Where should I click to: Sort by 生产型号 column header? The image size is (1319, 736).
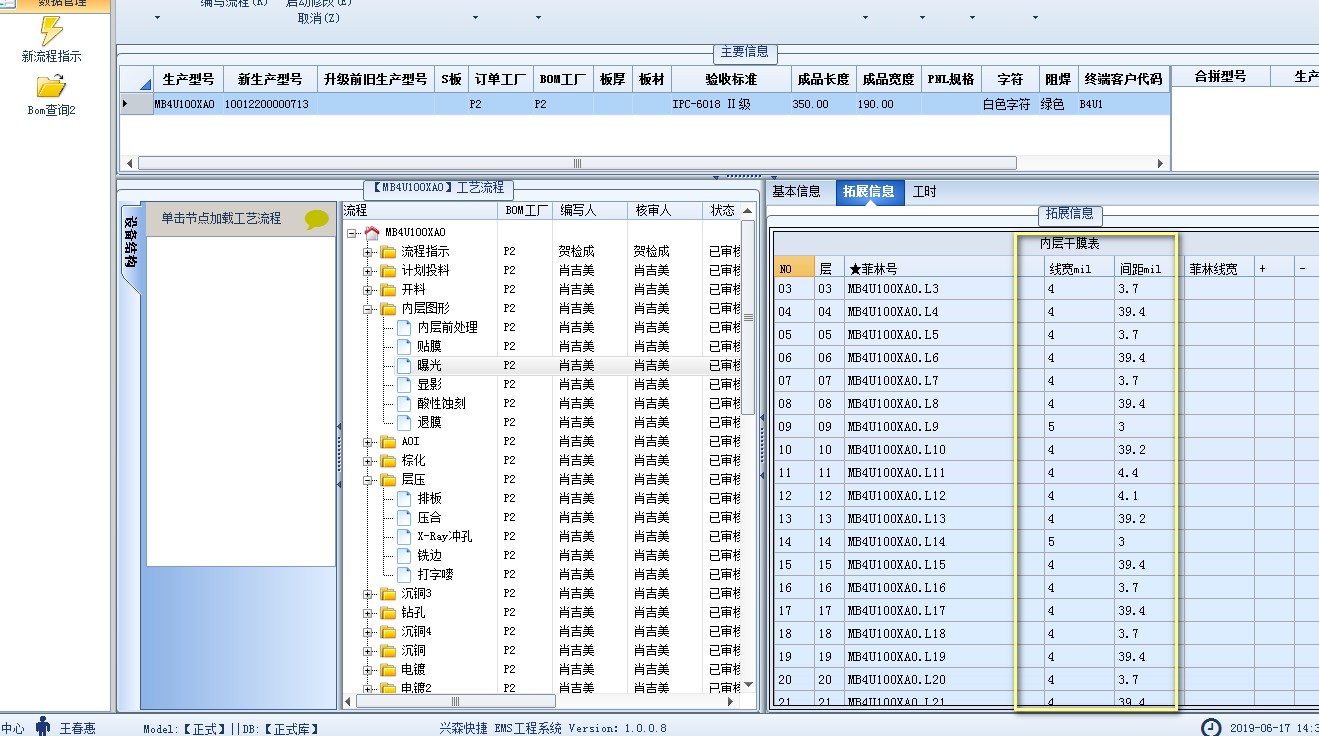(x=188, y=79)
